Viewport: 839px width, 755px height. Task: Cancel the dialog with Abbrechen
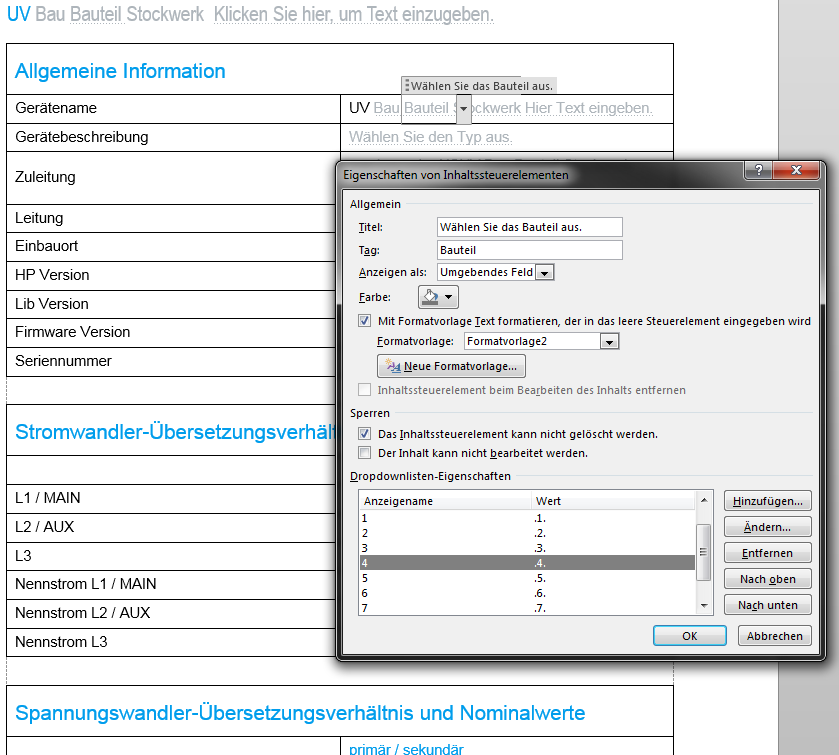[x=774, y=636]
